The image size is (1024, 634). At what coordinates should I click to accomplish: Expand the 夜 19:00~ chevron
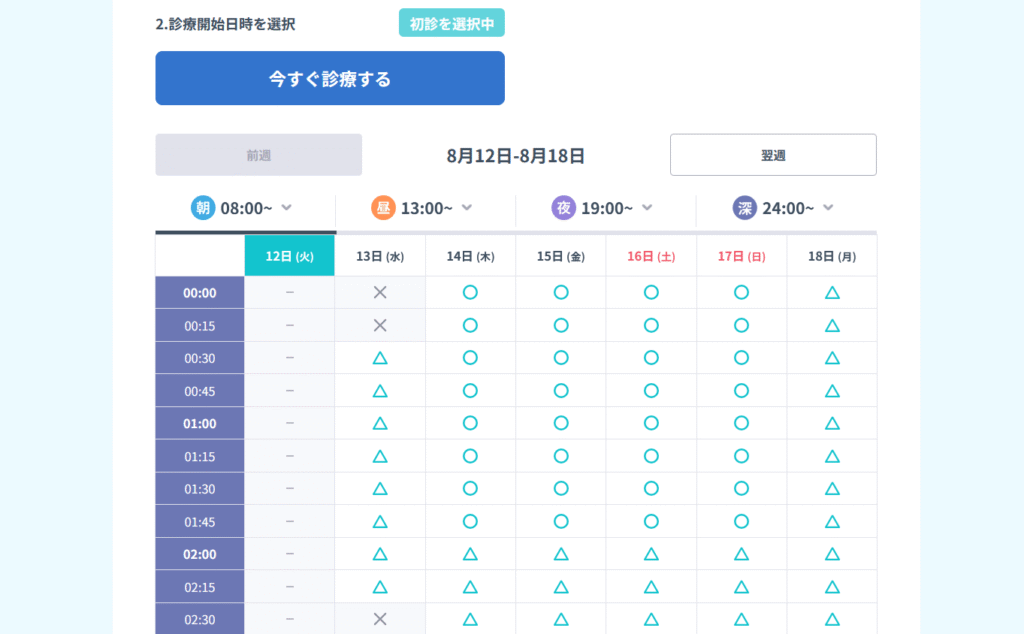coord(647,208)
